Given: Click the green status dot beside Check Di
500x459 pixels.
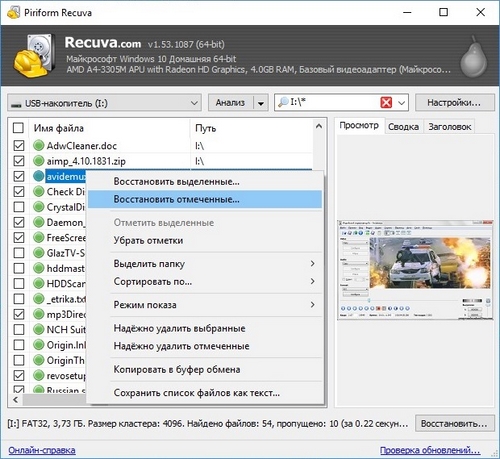Looking at the screenshot, I should 39,191.
